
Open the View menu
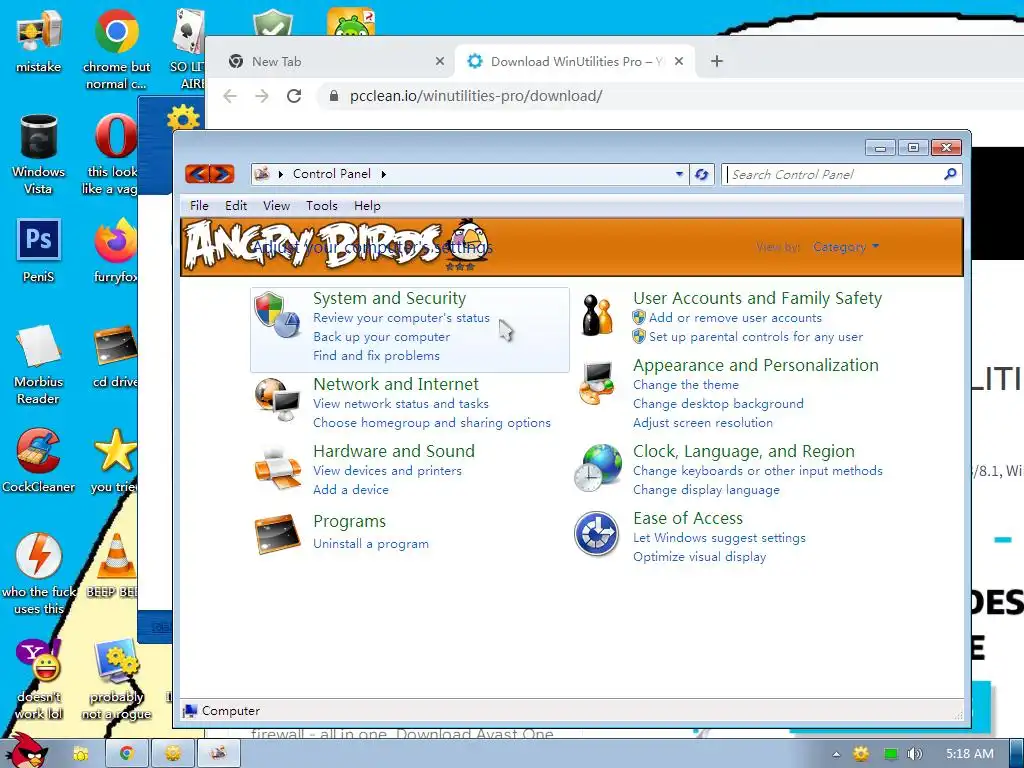[x=276, y=206]
